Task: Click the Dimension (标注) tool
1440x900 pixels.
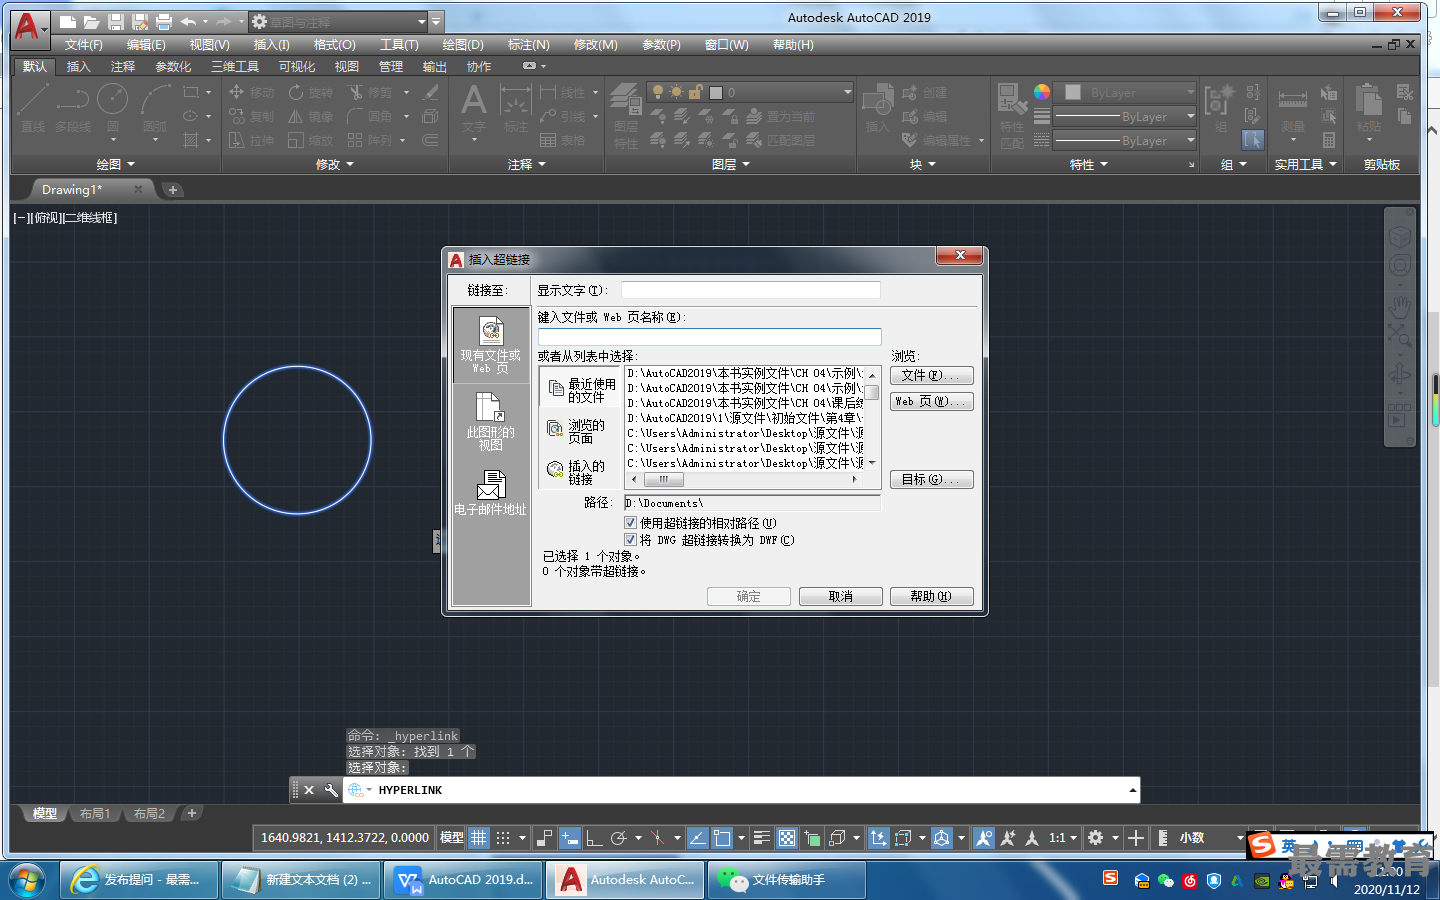Action: (x=515, y=107)
